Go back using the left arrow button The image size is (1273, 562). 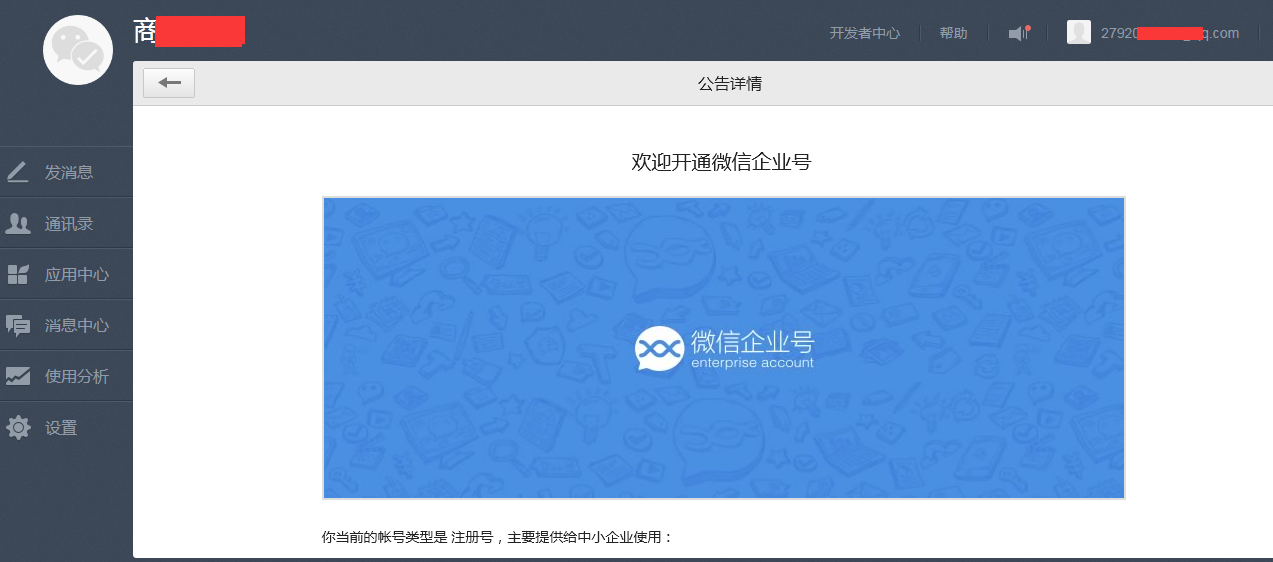[169, 83]
